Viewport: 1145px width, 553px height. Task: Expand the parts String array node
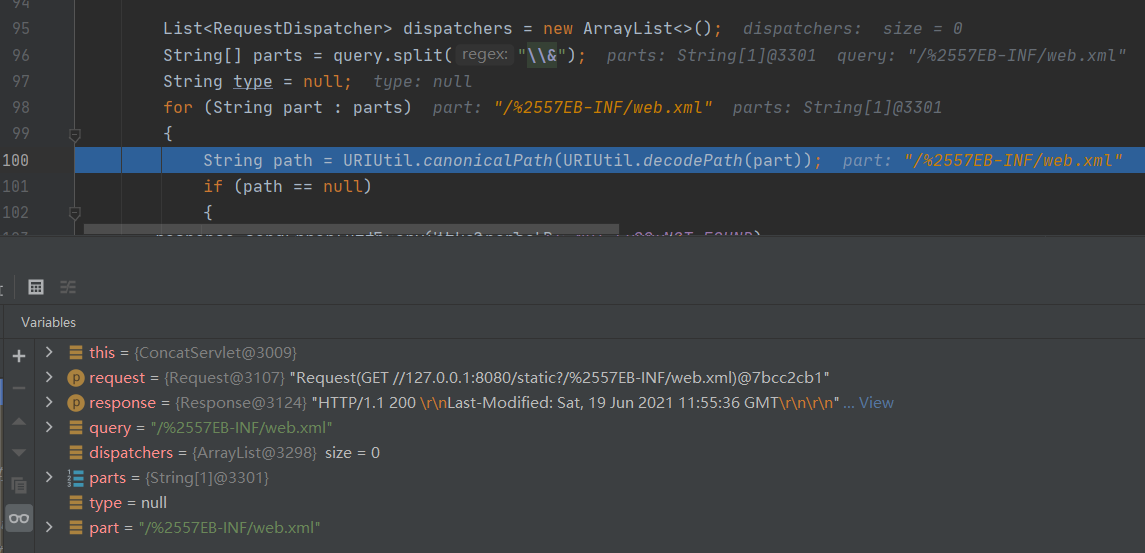point(49,478)
